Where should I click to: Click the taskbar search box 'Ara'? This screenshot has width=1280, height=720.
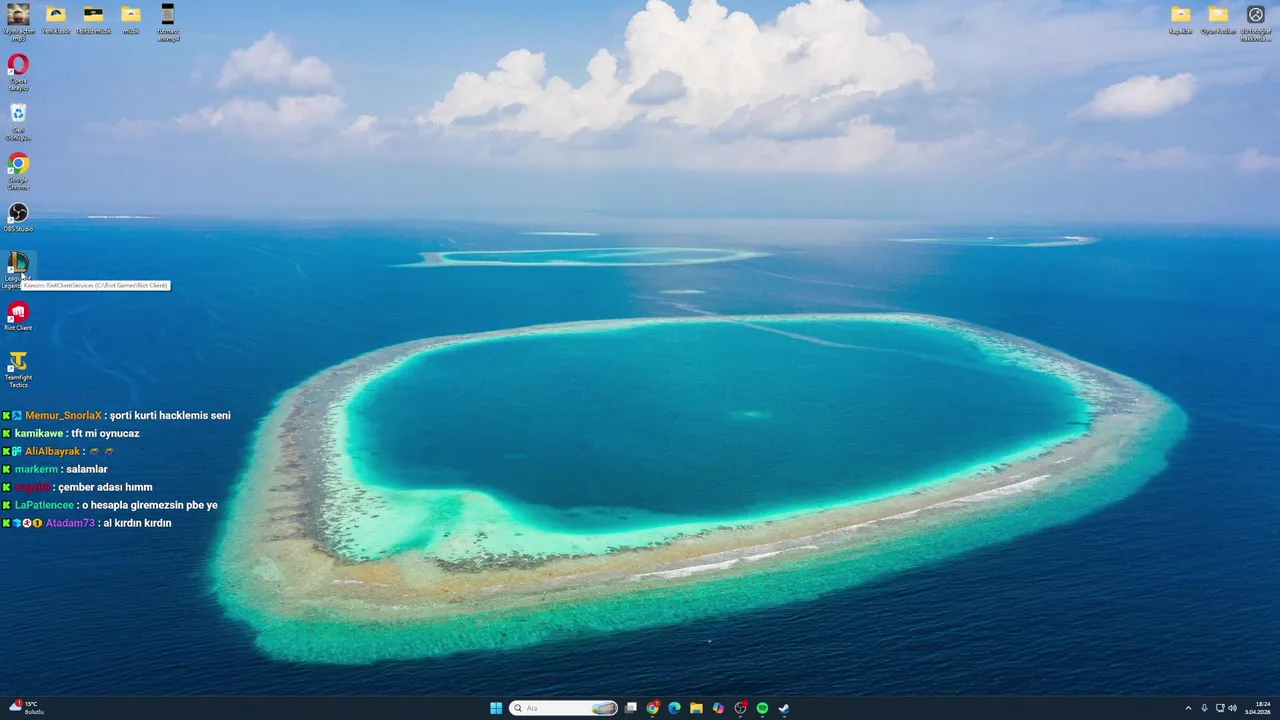coord(564,708)
